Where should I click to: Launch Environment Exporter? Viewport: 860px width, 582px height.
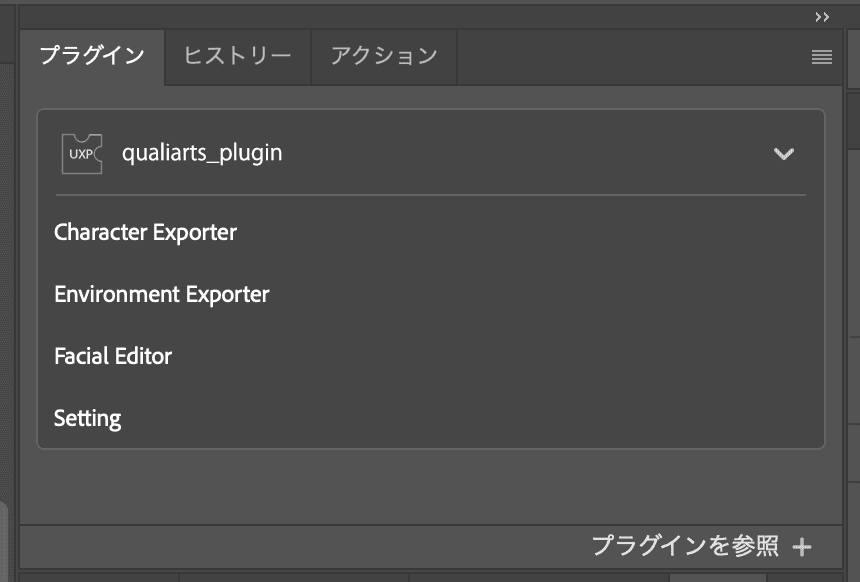162,295
